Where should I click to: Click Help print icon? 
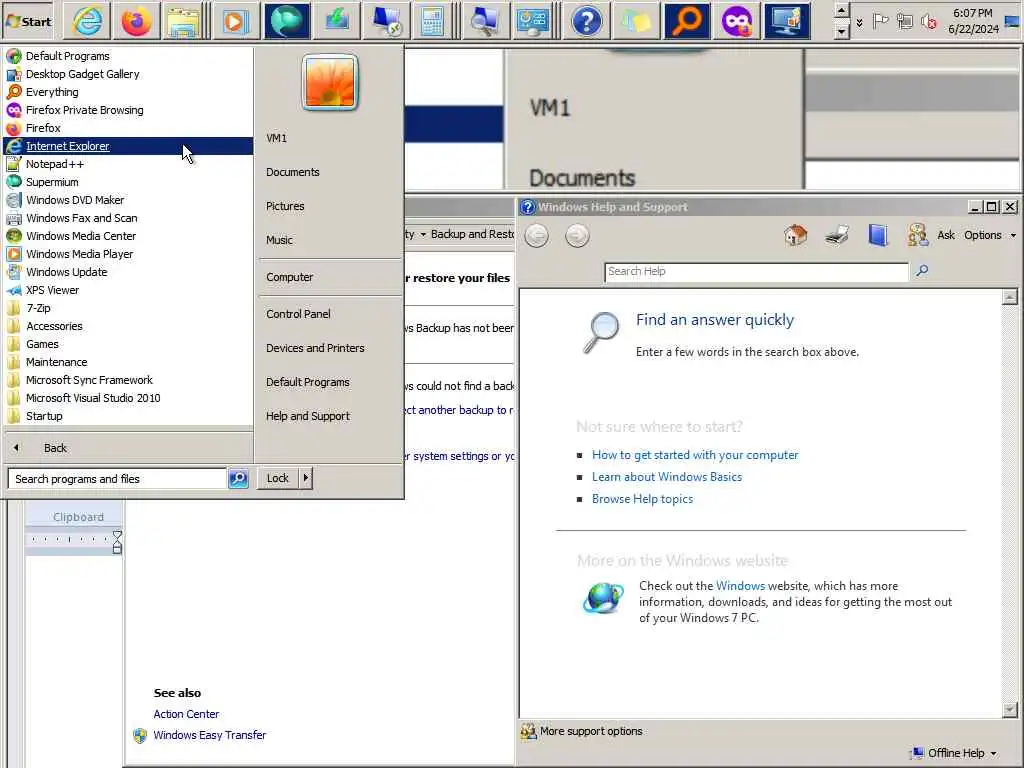(837, 235)
